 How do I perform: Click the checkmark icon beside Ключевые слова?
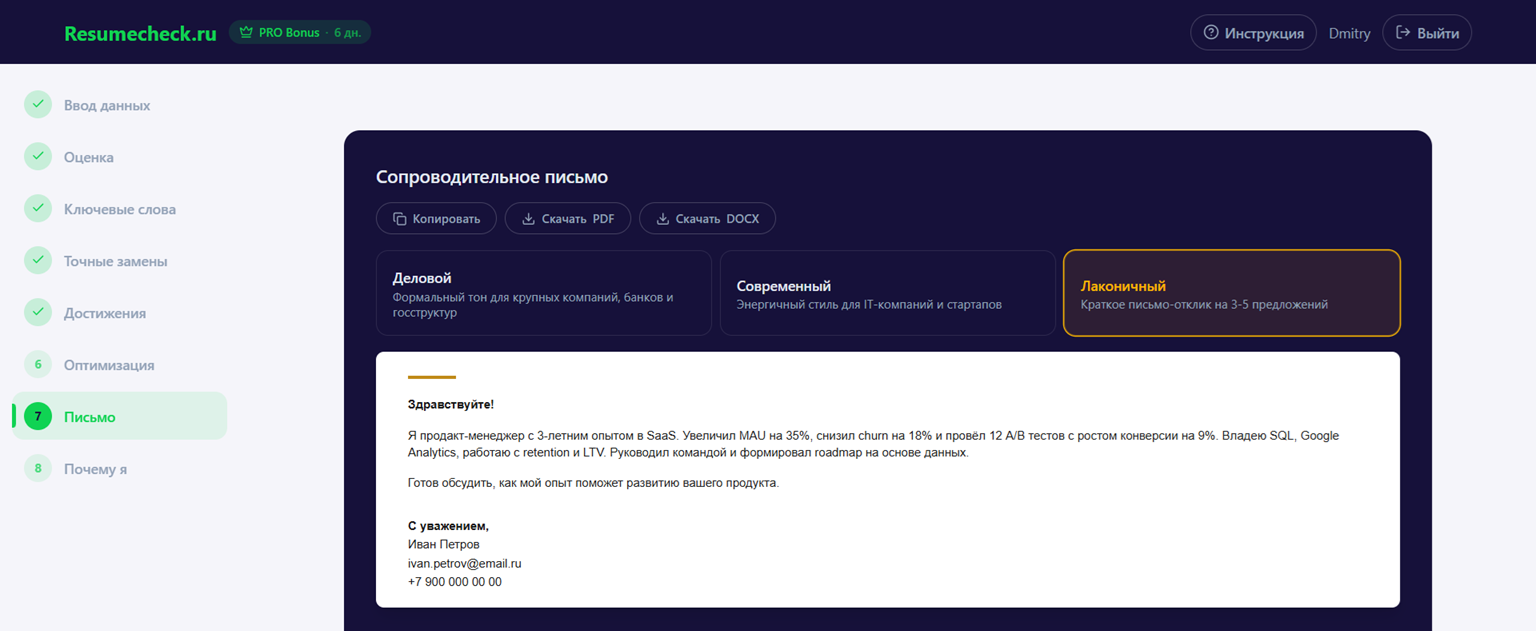coord(38,209)
